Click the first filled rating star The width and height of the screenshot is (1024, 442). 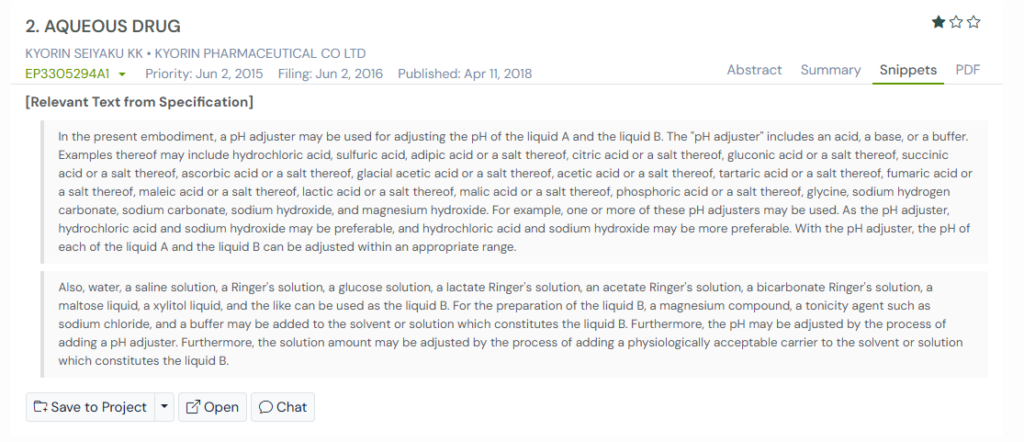coord(938,22)
